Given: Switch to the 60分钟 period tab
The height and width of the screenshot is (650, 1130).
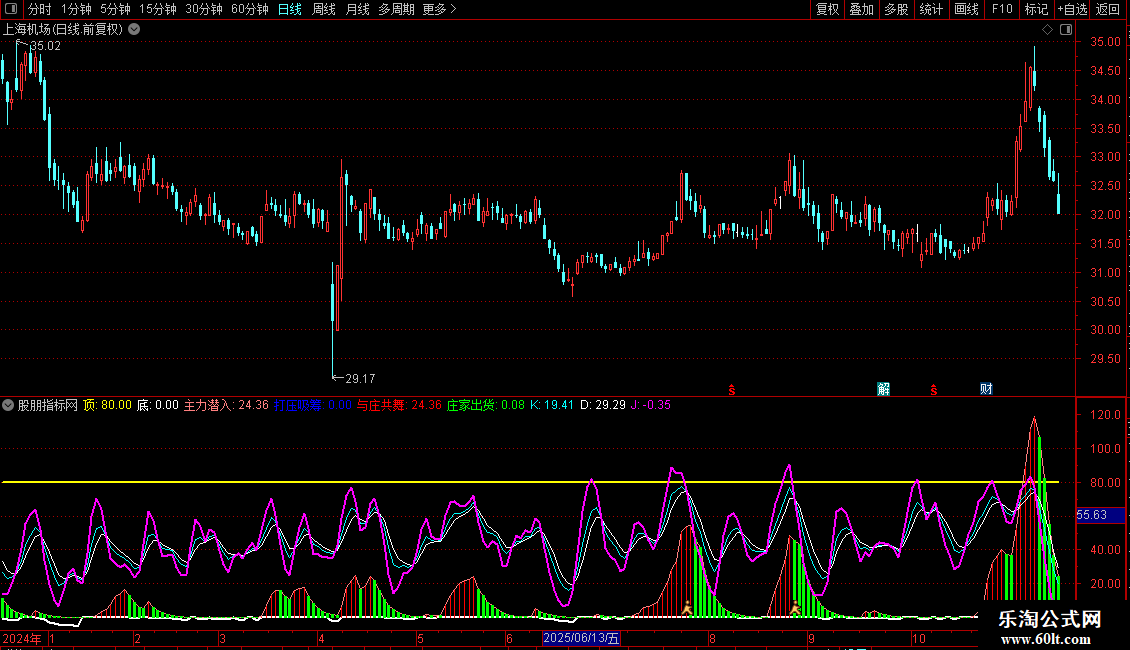Looking at the screenshot, I should pyautogui.click(x=249, y=9).
